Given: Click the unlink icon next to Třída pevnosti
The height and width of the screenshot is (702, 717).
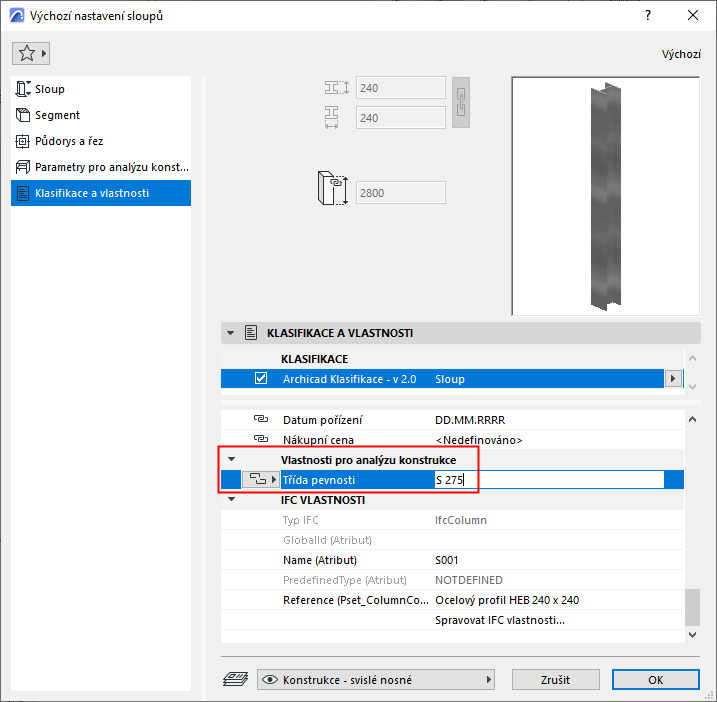Looking at the screenshot, I should click(x=260, y=479).
